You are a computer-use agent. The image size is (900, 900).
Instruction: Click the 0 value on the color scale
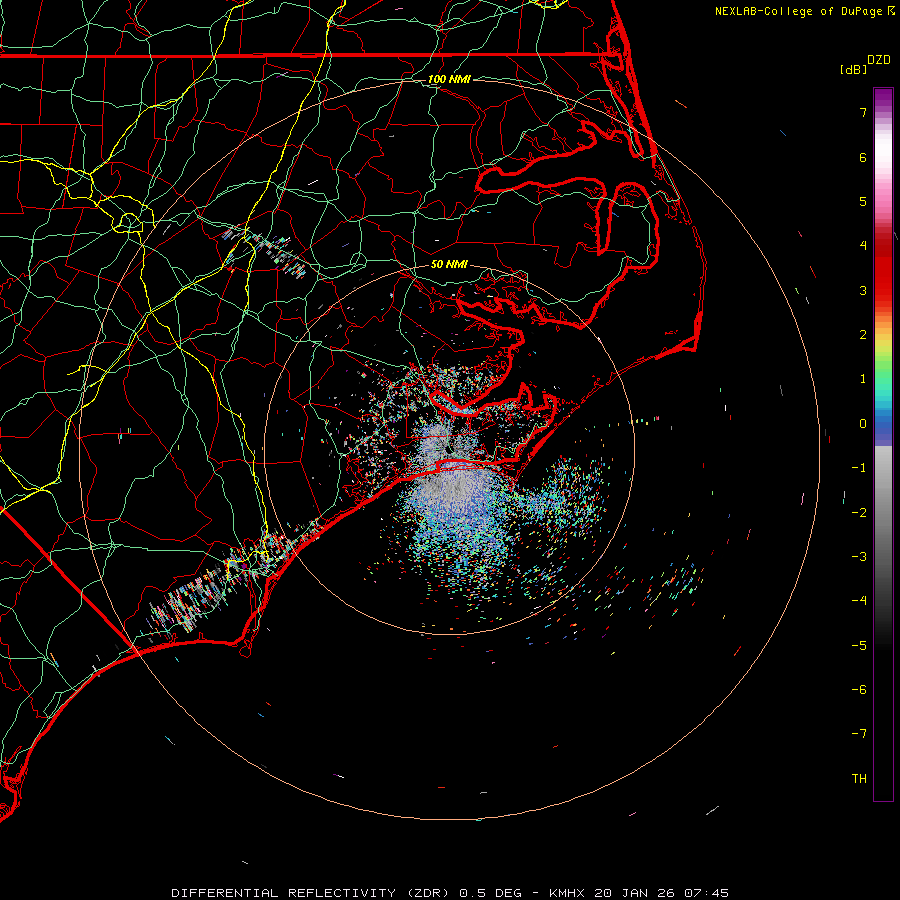pos(863,424)
